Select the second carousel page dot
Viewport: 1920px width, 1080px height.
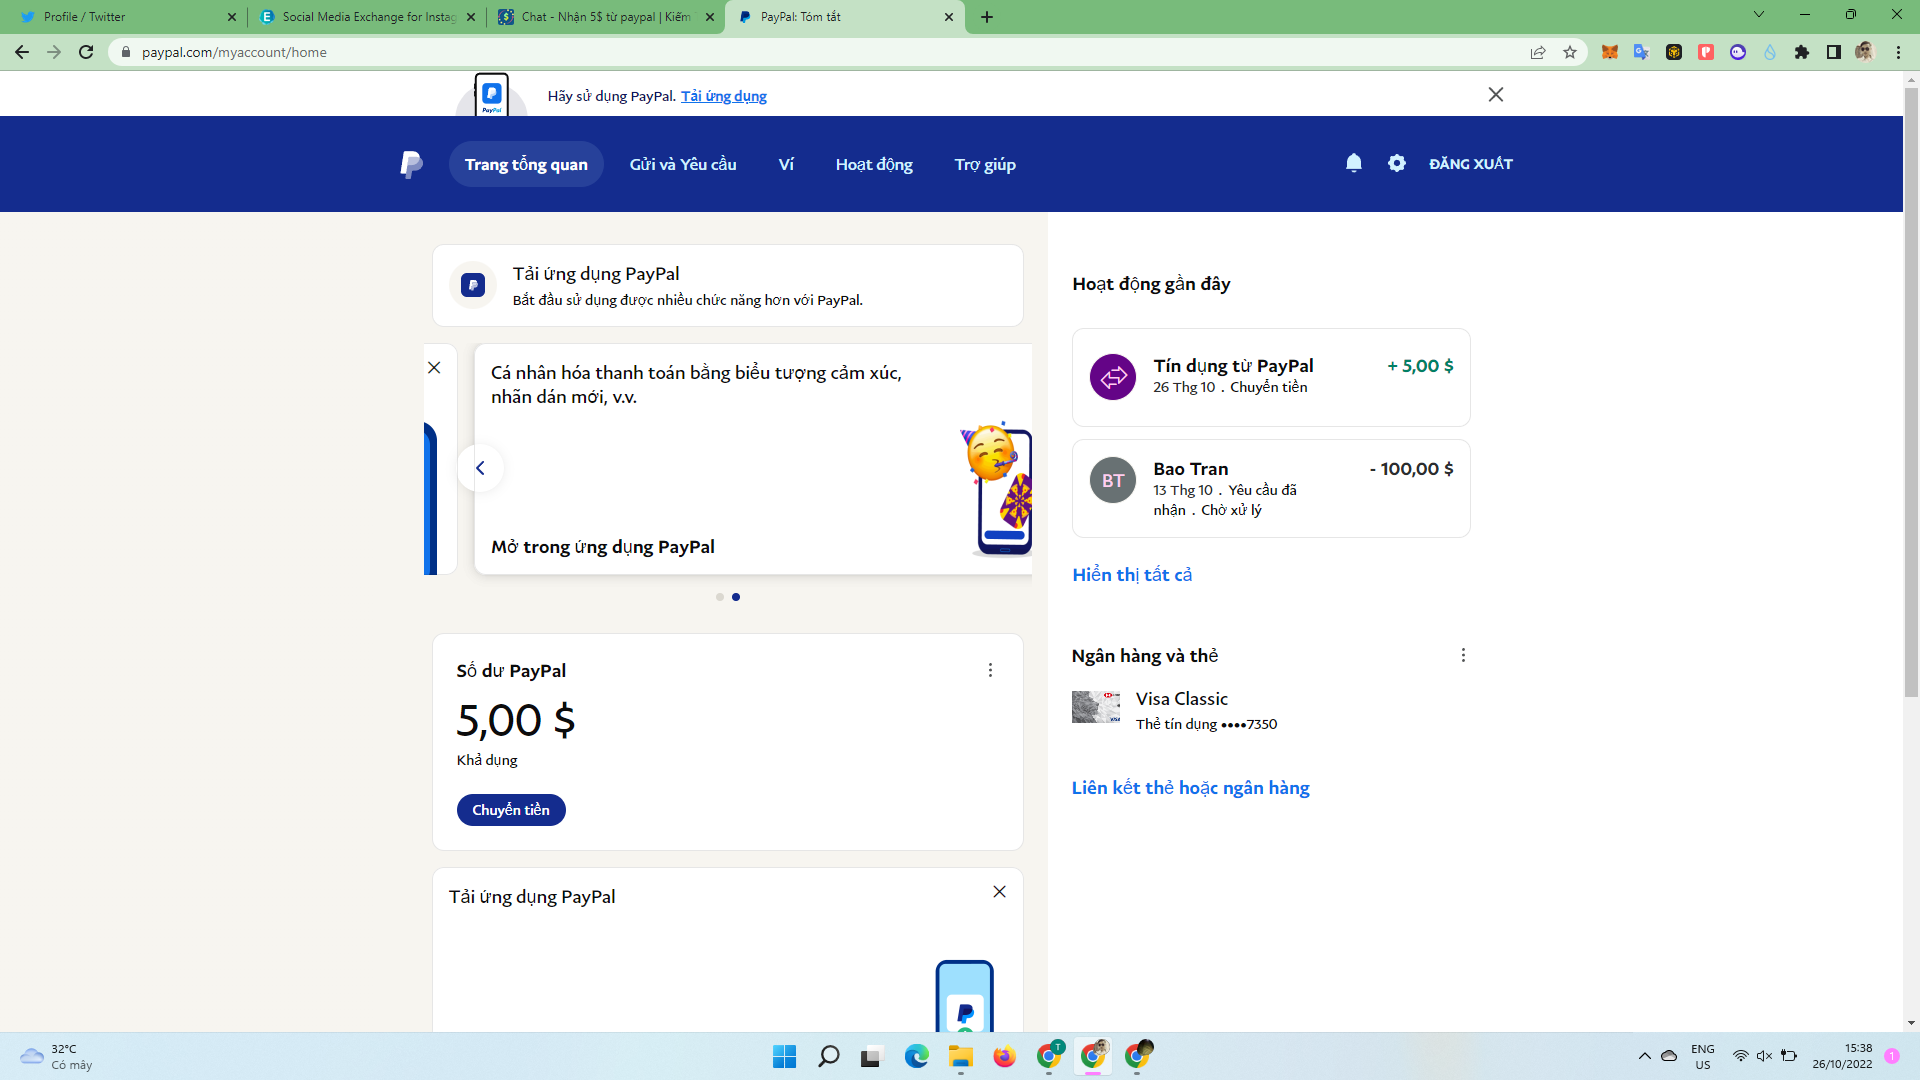tap(736, 597)
